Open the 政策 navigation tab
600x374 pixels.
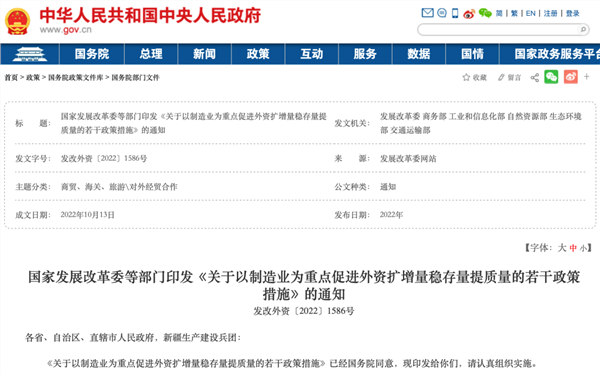(258, 54)
